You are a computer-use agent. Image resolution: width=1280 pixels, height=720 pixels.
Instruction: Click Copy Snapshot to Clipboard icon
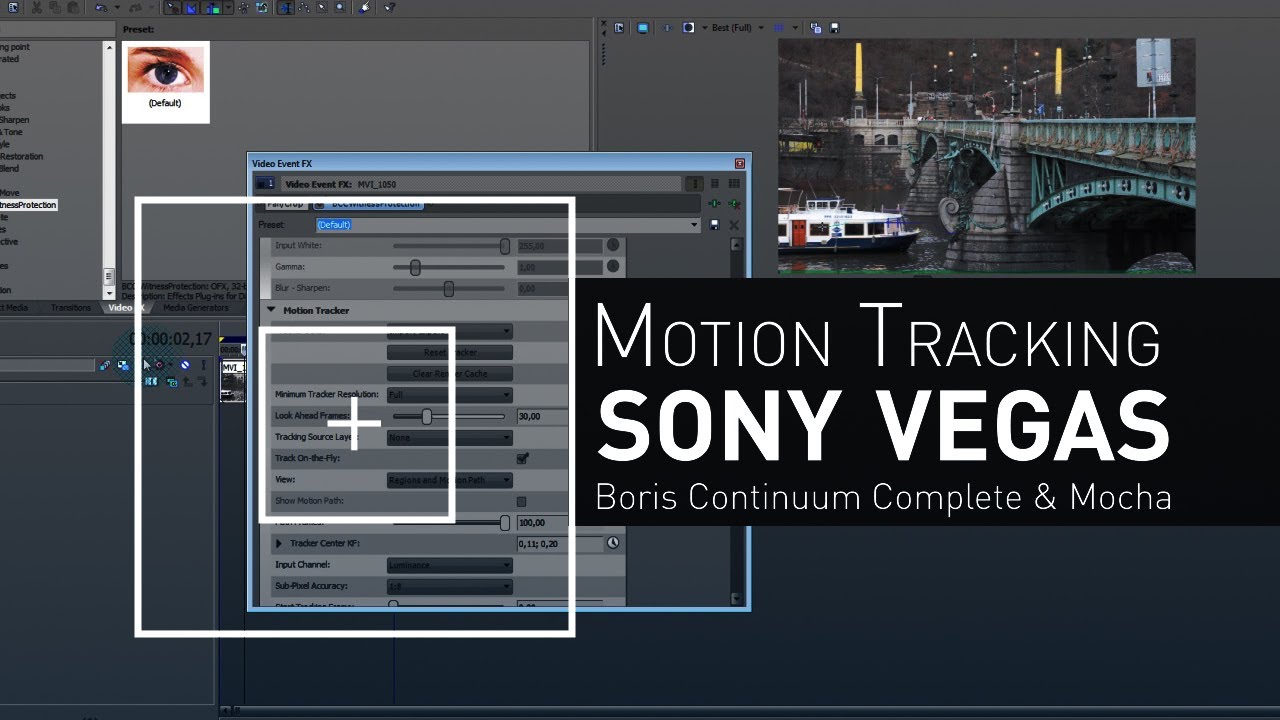[816, 28]
